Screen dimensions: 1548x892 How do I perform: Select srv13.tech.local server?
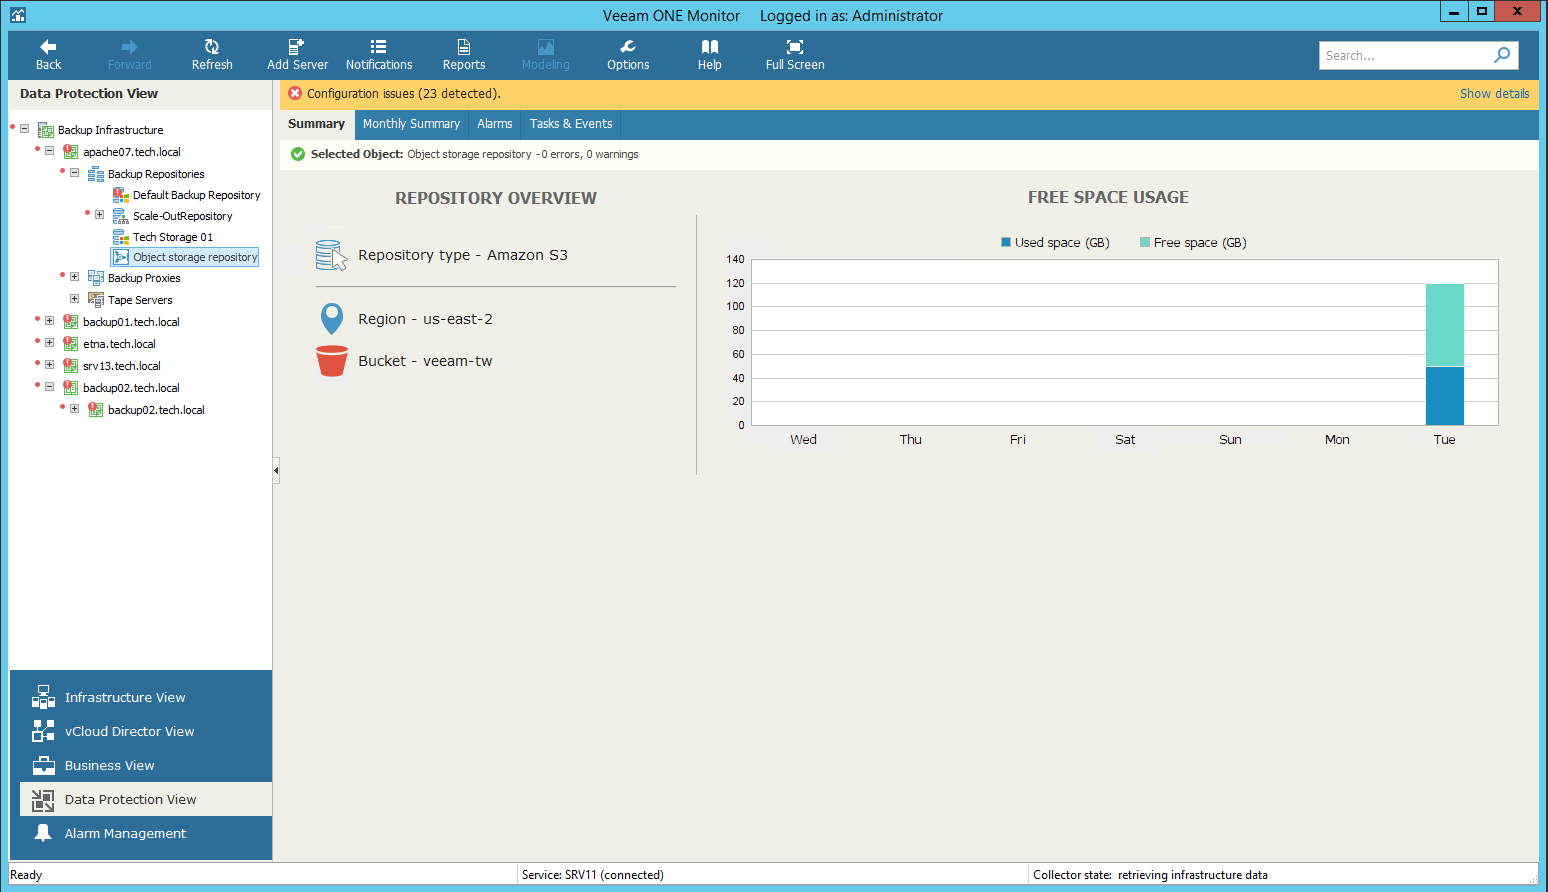pos(122,366)
